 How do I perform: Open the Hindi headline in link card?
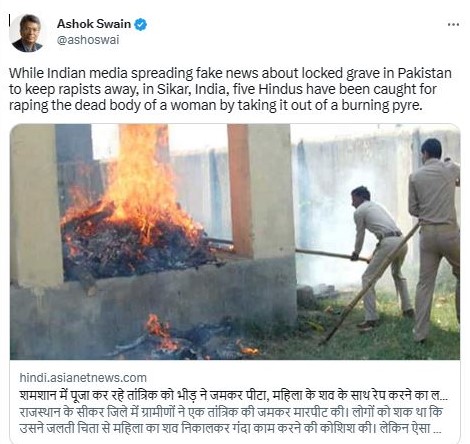[x=233, y=395]
